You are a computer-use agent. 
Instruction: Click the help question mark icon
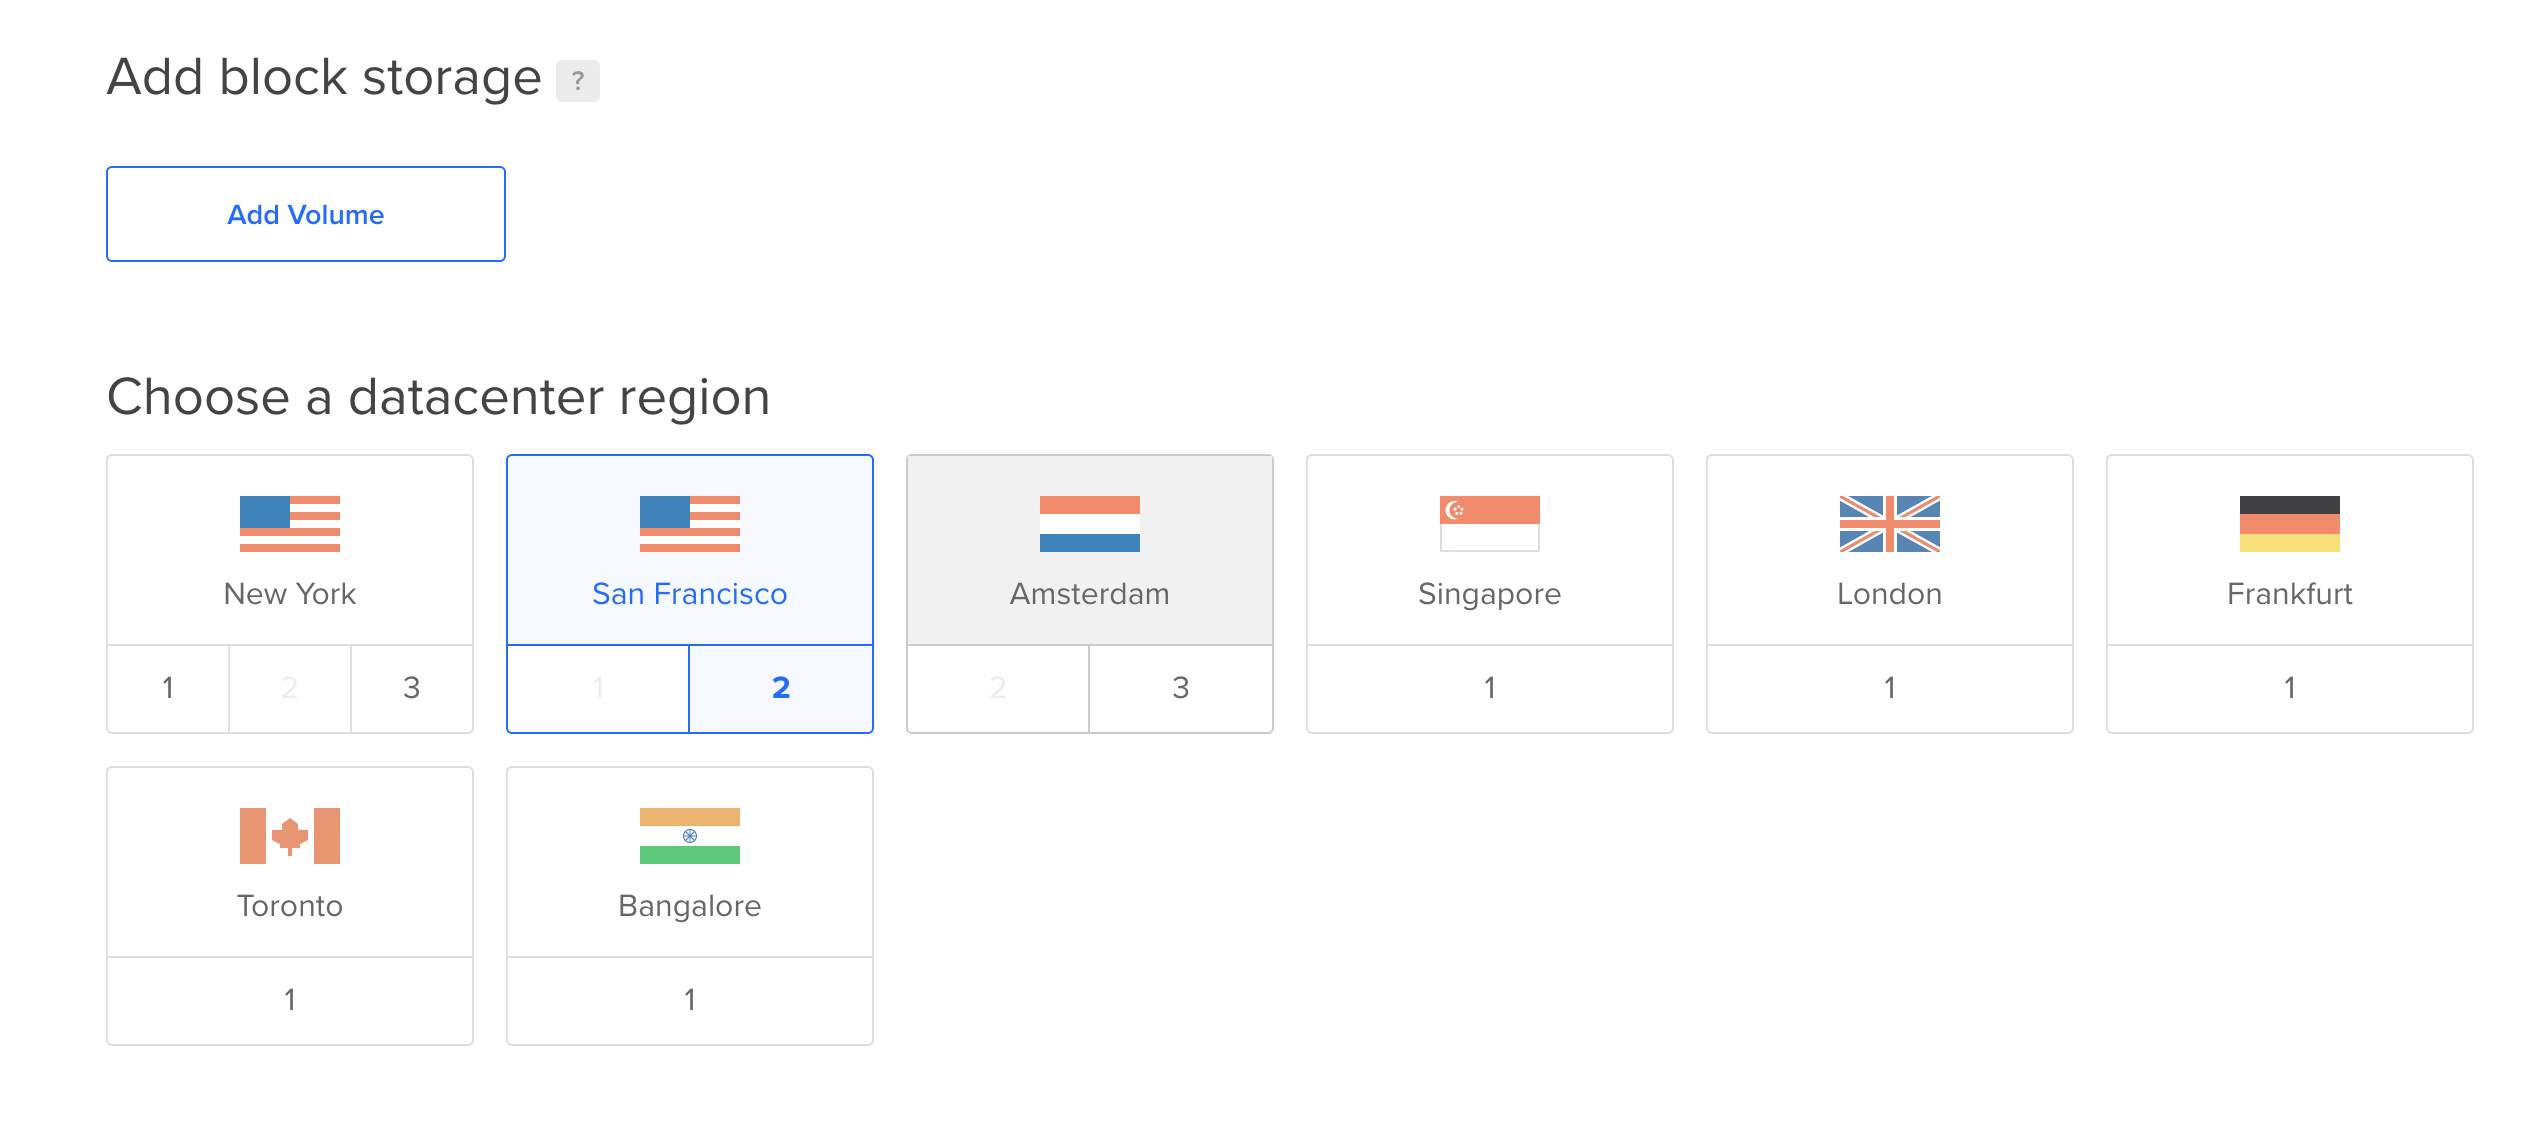point(578,81)
